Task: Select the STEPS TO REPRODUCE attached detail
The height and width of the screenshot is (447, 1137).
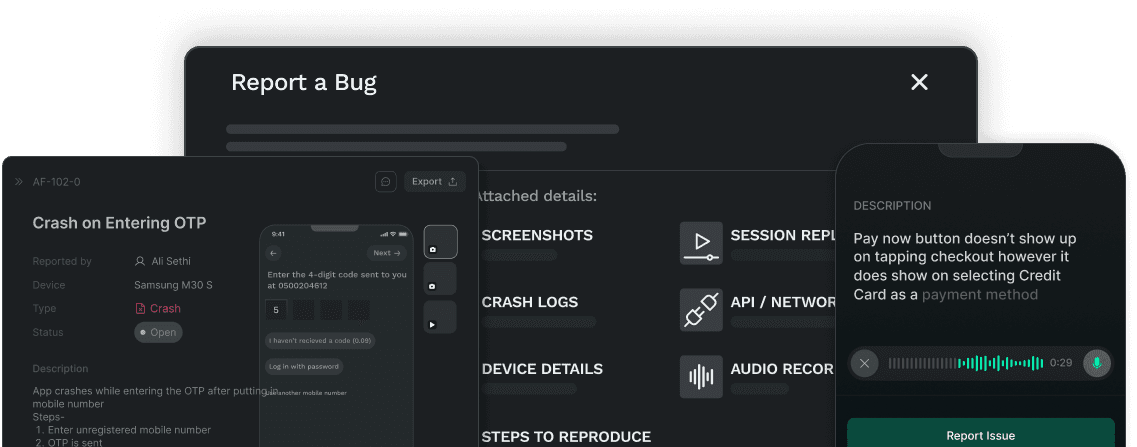Action: (566, 437)
